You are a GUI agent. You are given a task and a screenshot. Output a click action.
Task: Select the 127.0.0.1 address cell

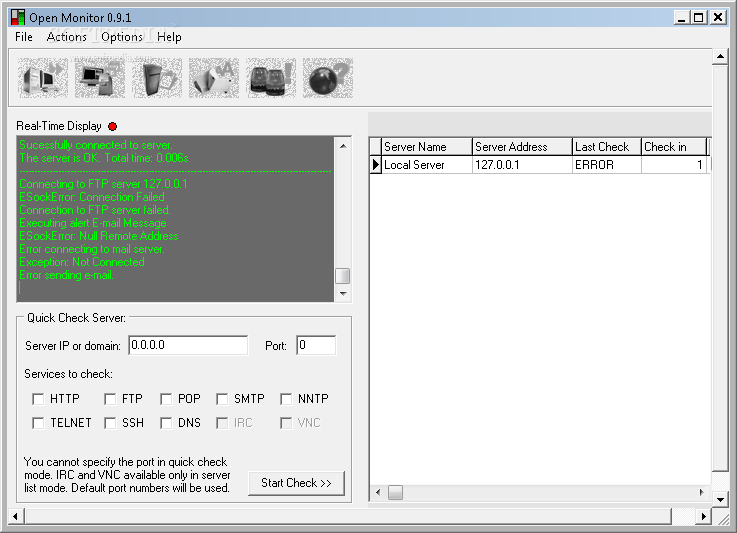click(x=522, y=165)
